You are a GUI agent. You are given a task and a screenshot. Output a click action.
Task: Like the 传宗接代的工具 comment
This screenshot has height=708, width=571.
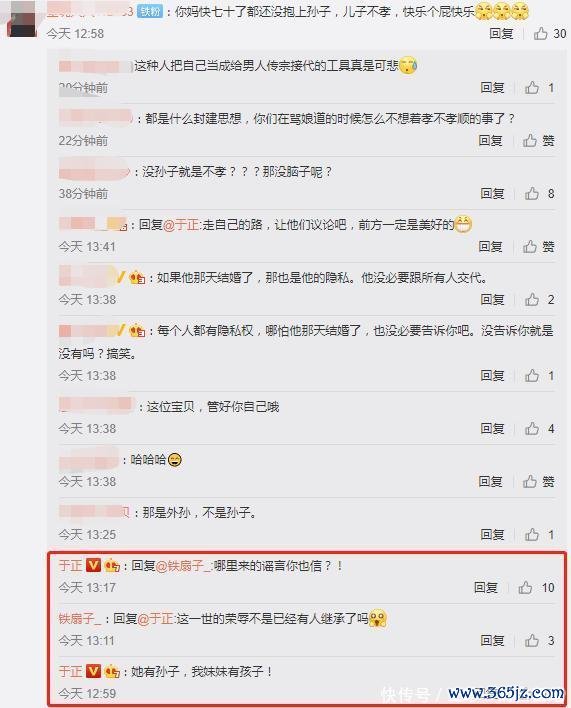point(539,88)
